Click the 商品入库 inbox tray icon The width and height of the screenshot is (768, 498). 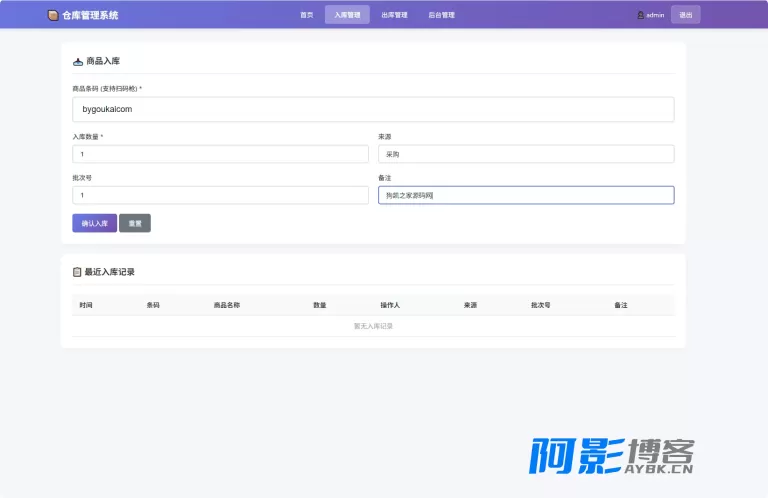[x=78, y=62]
